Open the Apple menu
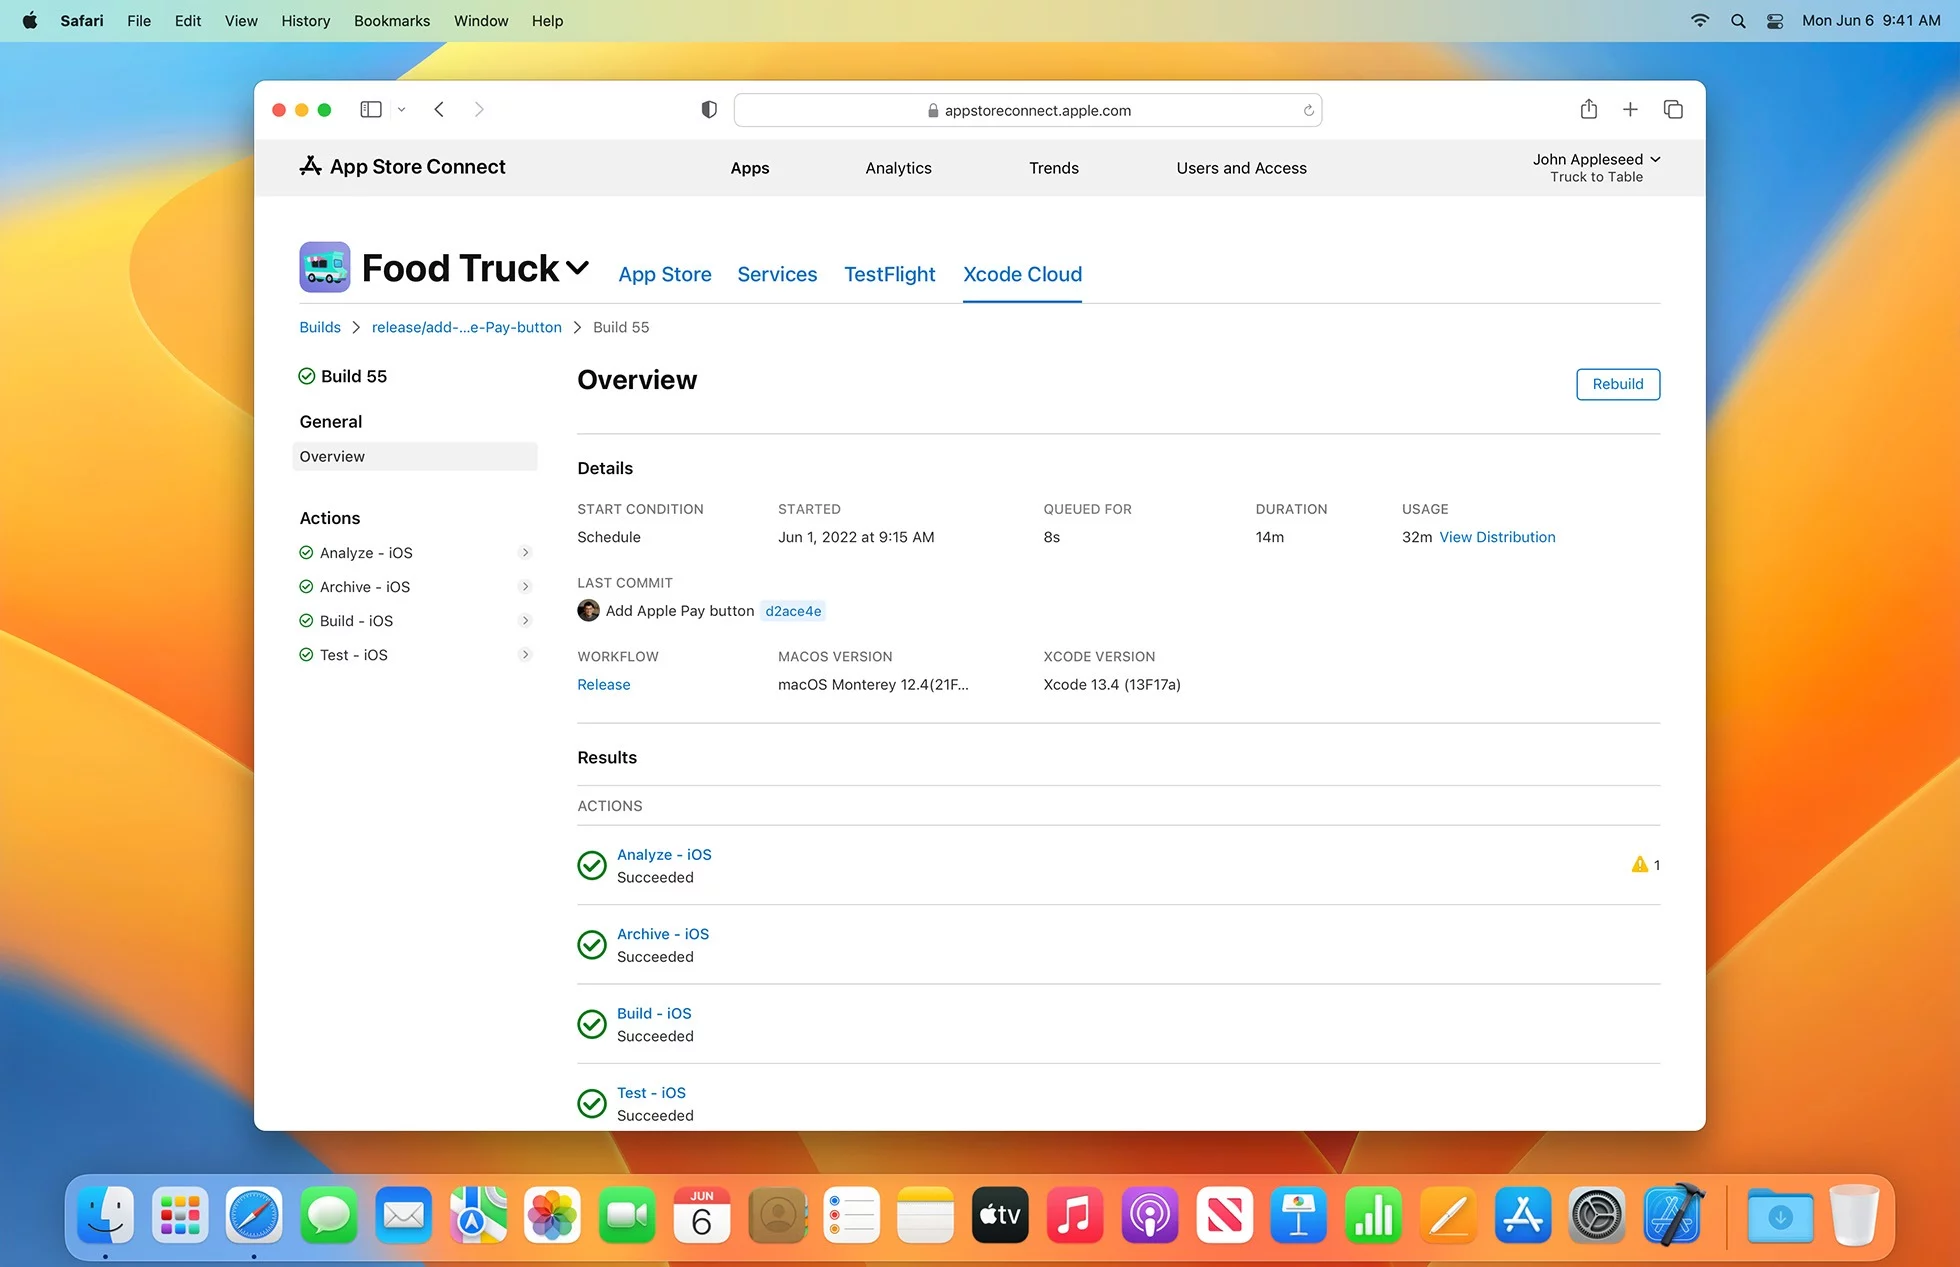The width and height of the screenshot is (1960, 1267). pyautogui.click(x=30, y=20)
